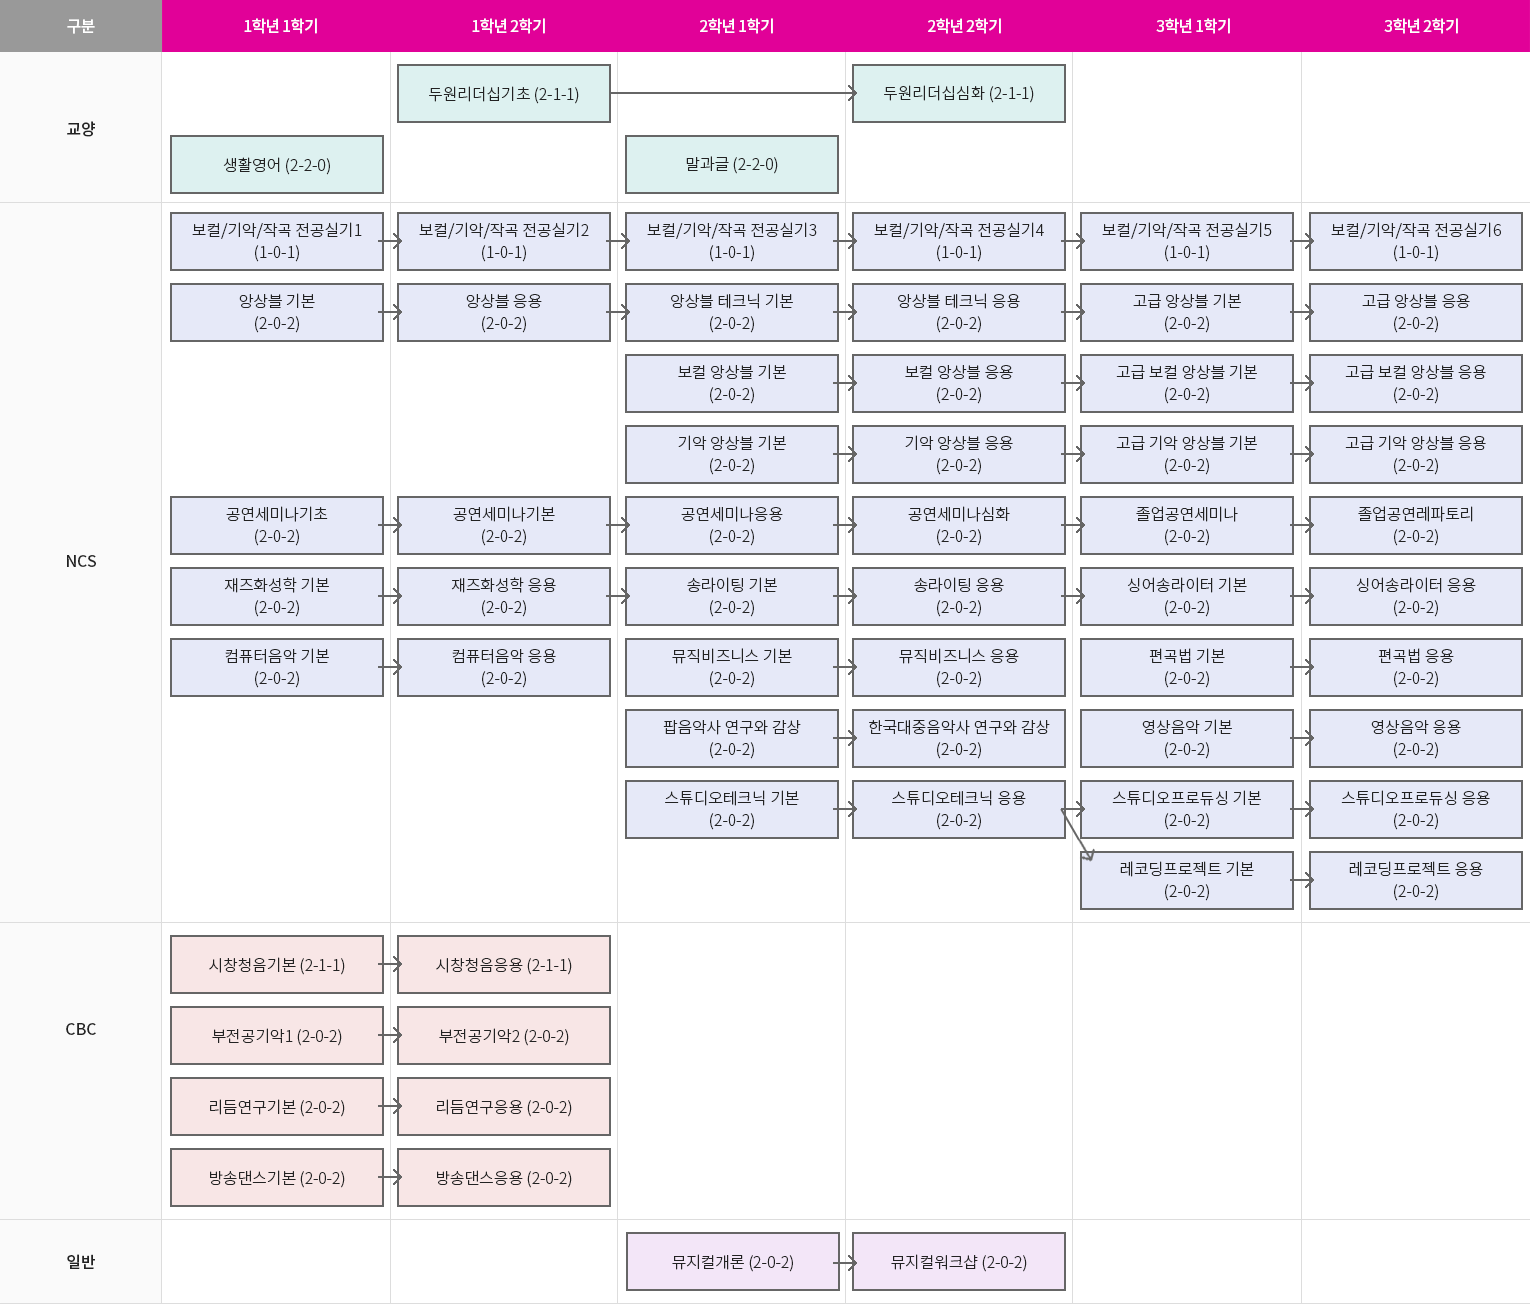Open the 기악 앙상블 기본 course
This screenshot has width=1530, height=1305.
click(732, 454)
